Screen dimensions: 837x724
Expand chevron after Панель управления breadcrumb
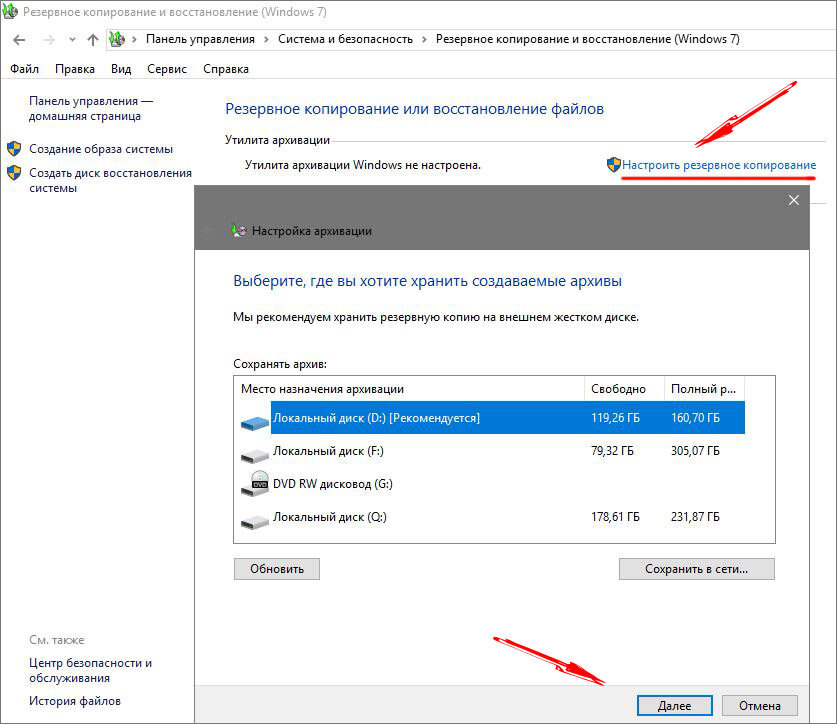(x=266, y=40)
